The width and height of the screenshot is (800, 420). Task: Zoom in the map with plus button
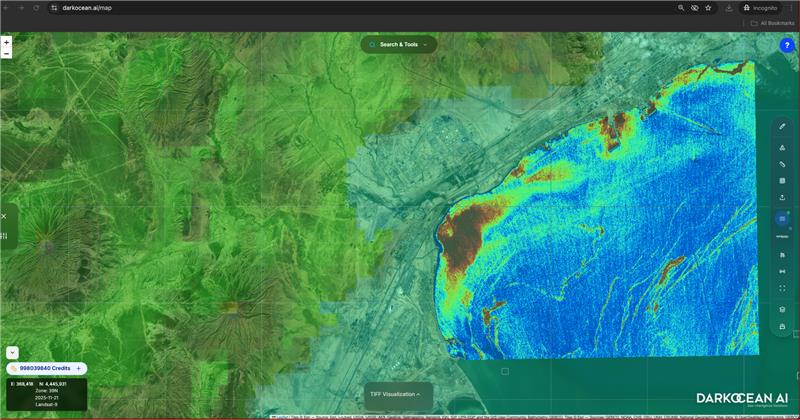6,43
